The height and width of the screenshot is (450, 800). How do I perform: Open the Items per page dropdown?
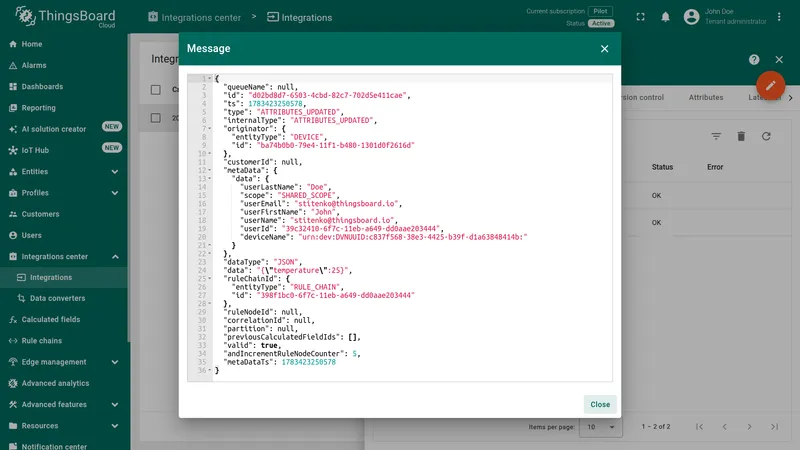pyautogui.click(x=601, y=427)
